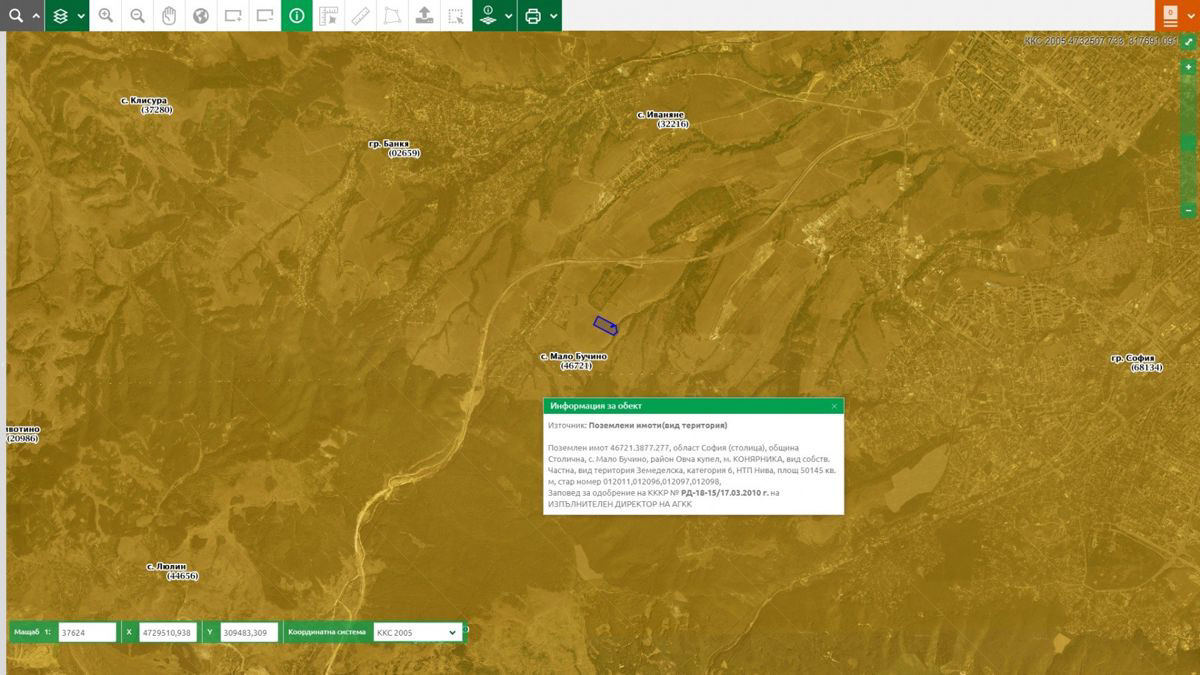Screen dimensions: 1200x675
Task: Select the zoom out tool
Action: click(137, 16)
